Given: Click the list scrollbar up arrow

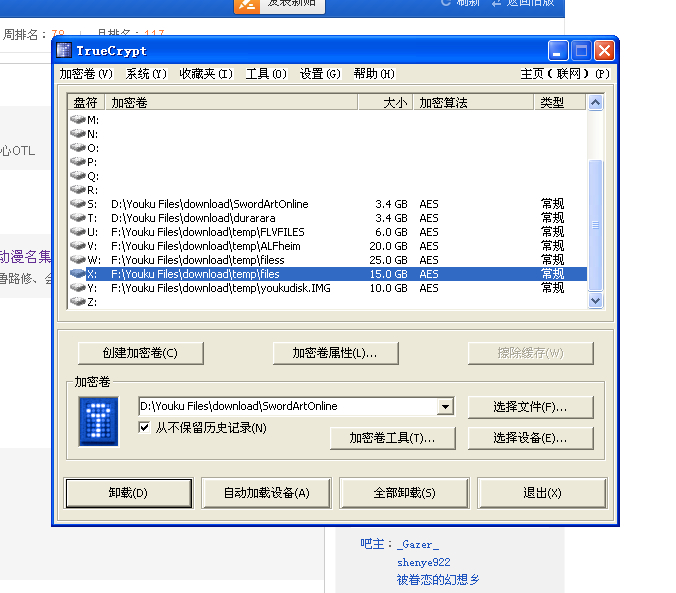Looking at the screenshot, I should coord(595,103).
